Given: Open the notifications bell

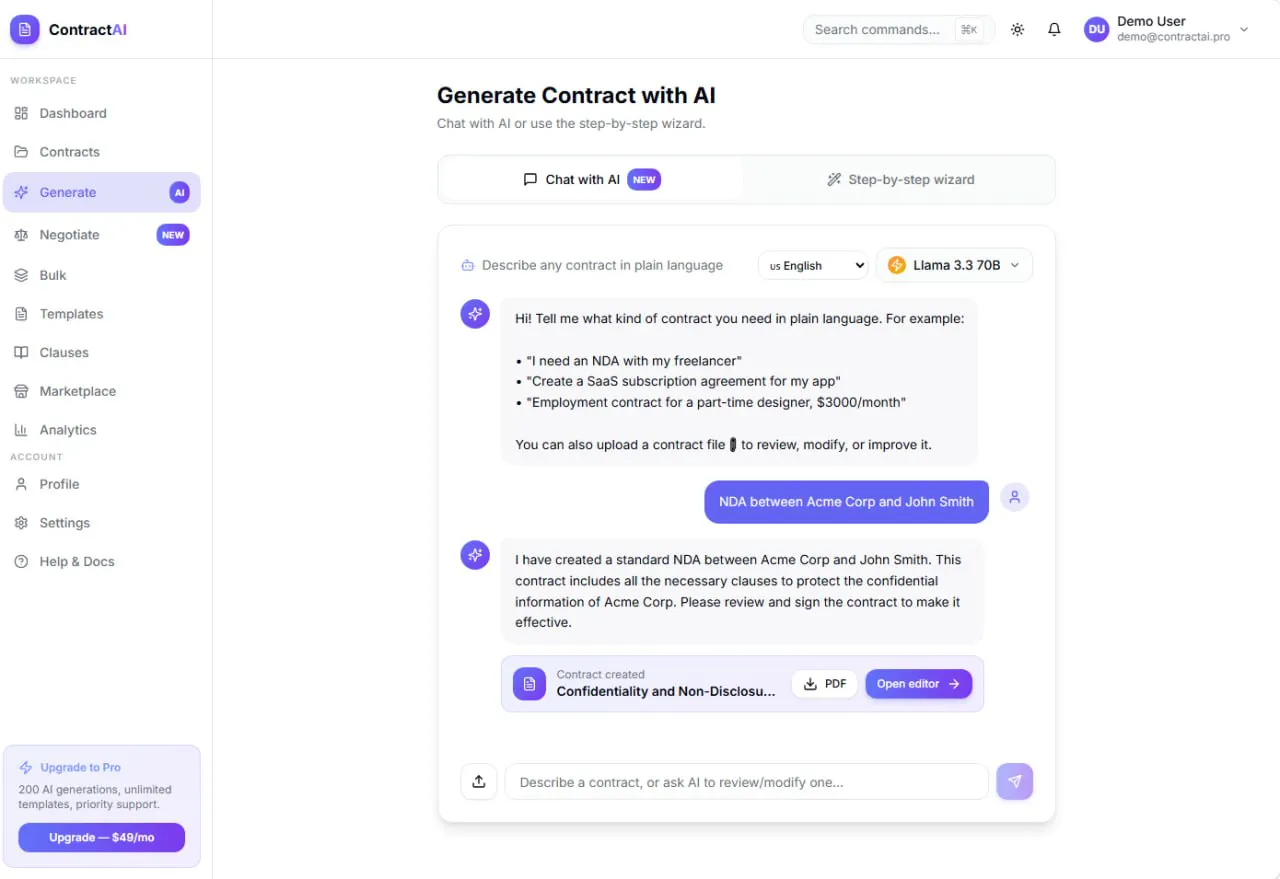Looking at the screenshot, I should pyautogui.click(x=1054, y=30).
